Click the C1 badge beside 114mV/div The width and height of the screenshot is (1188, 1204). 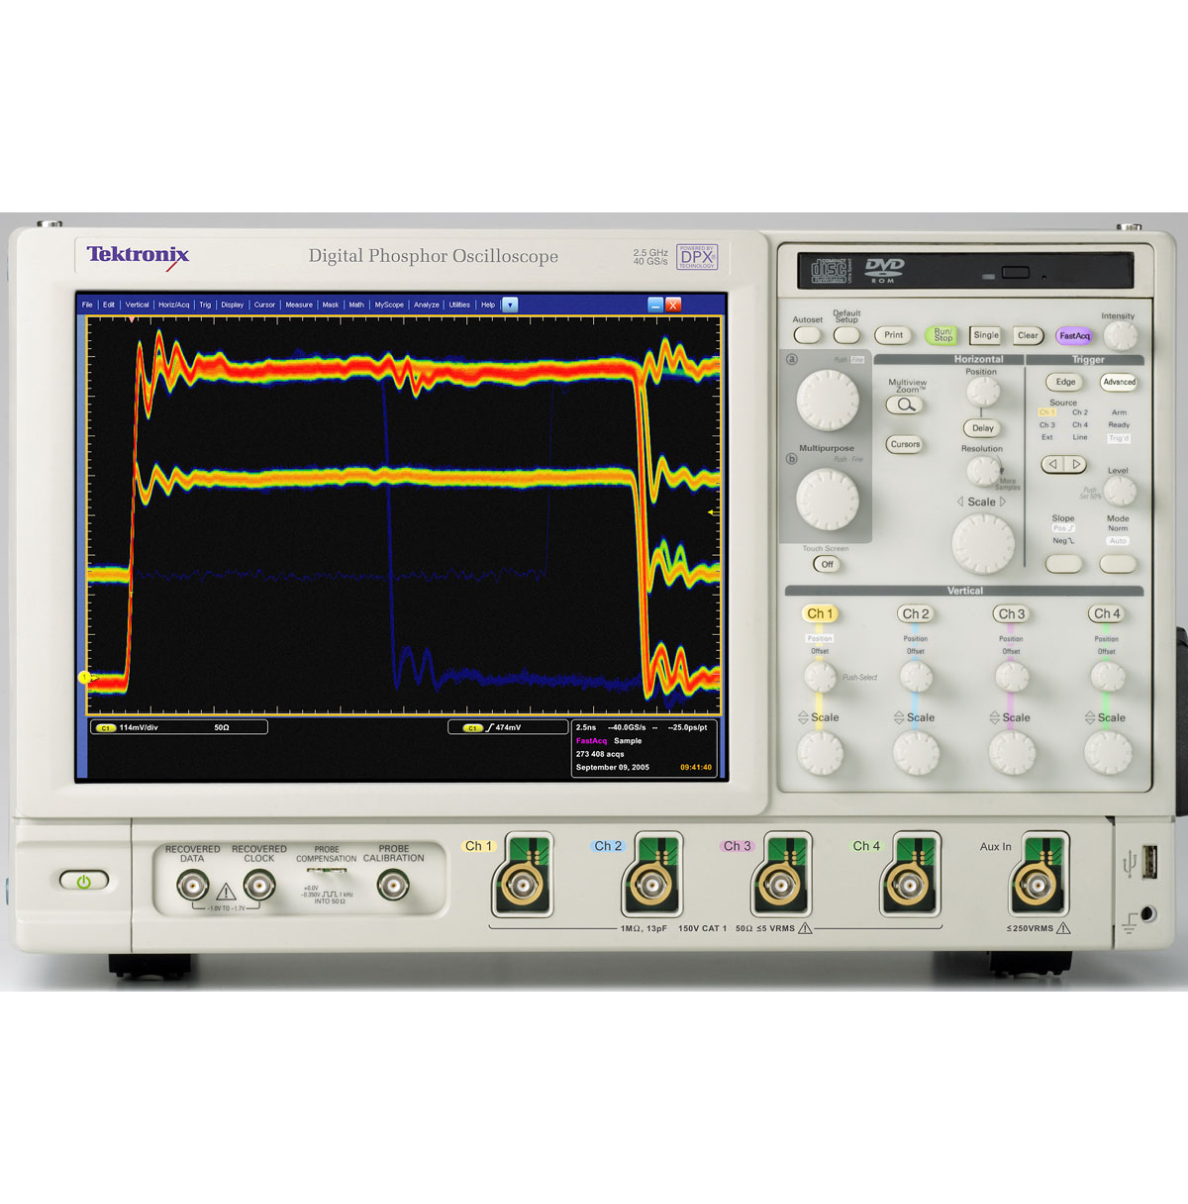click(x=105, y=728)
